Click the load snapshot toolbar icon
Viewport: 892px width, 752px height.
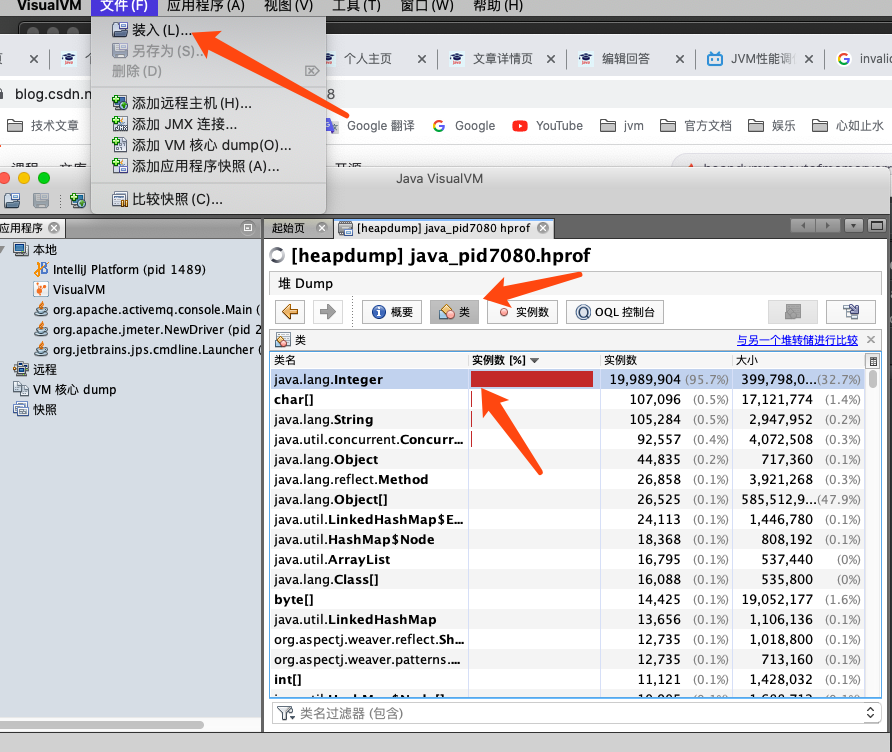[12, 200]
